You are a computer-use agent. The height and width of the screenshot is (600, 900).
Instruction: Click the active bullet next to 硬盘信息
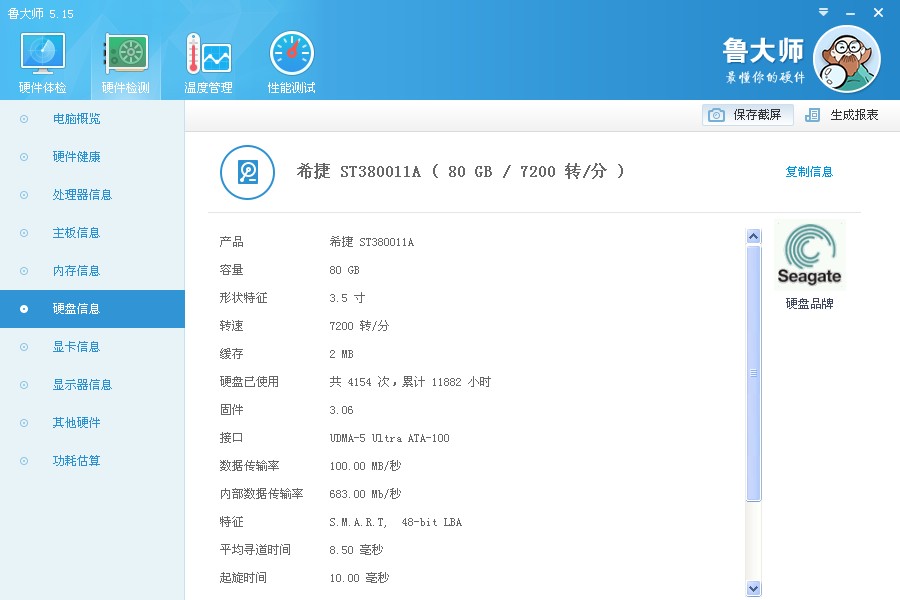(24, 309)
